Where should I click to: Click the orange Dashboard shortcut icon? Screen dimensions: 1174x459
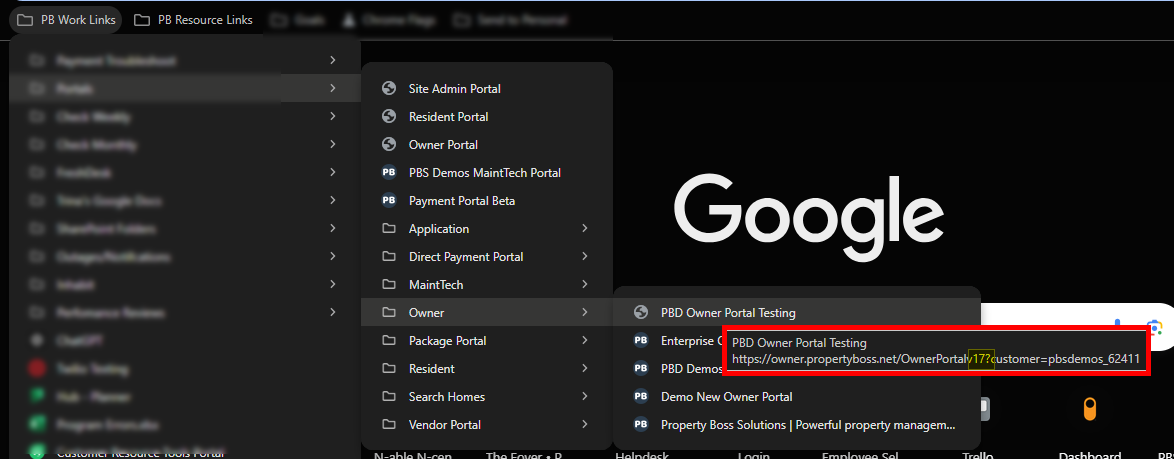pos(1089,409)
